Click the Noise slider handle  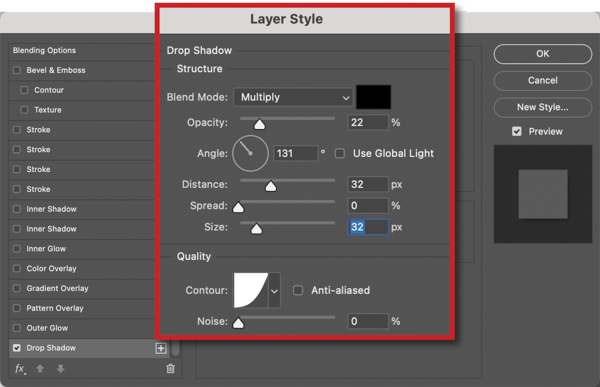238,323
